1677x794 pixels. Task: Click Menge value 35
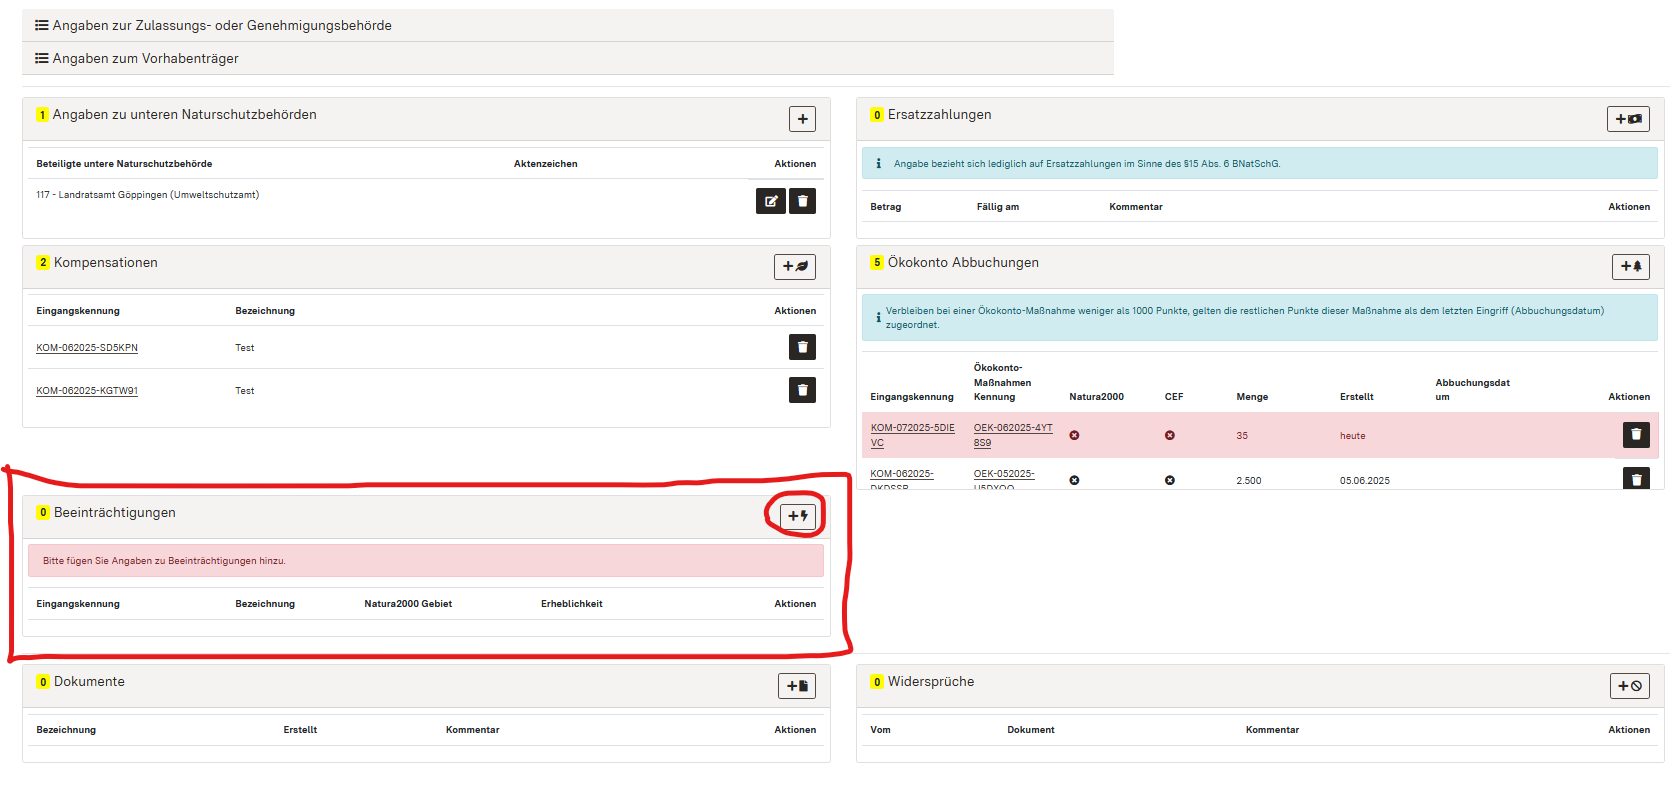tap(1242, 436)
